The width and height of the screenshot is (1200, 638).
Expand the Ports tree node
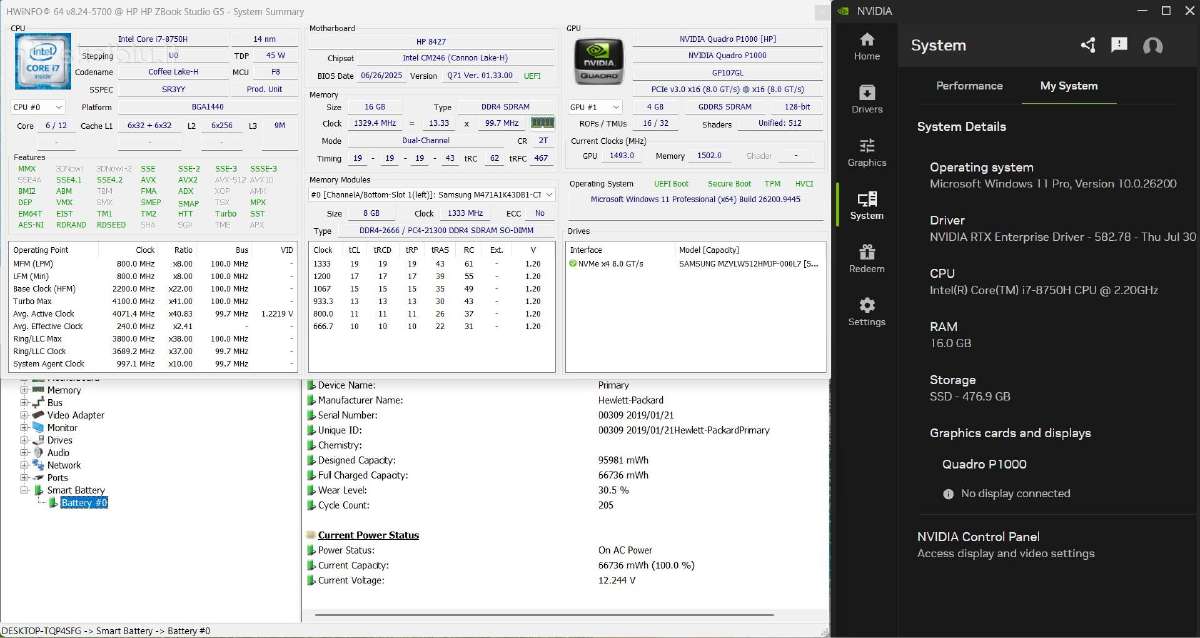(x=24, y=478)
